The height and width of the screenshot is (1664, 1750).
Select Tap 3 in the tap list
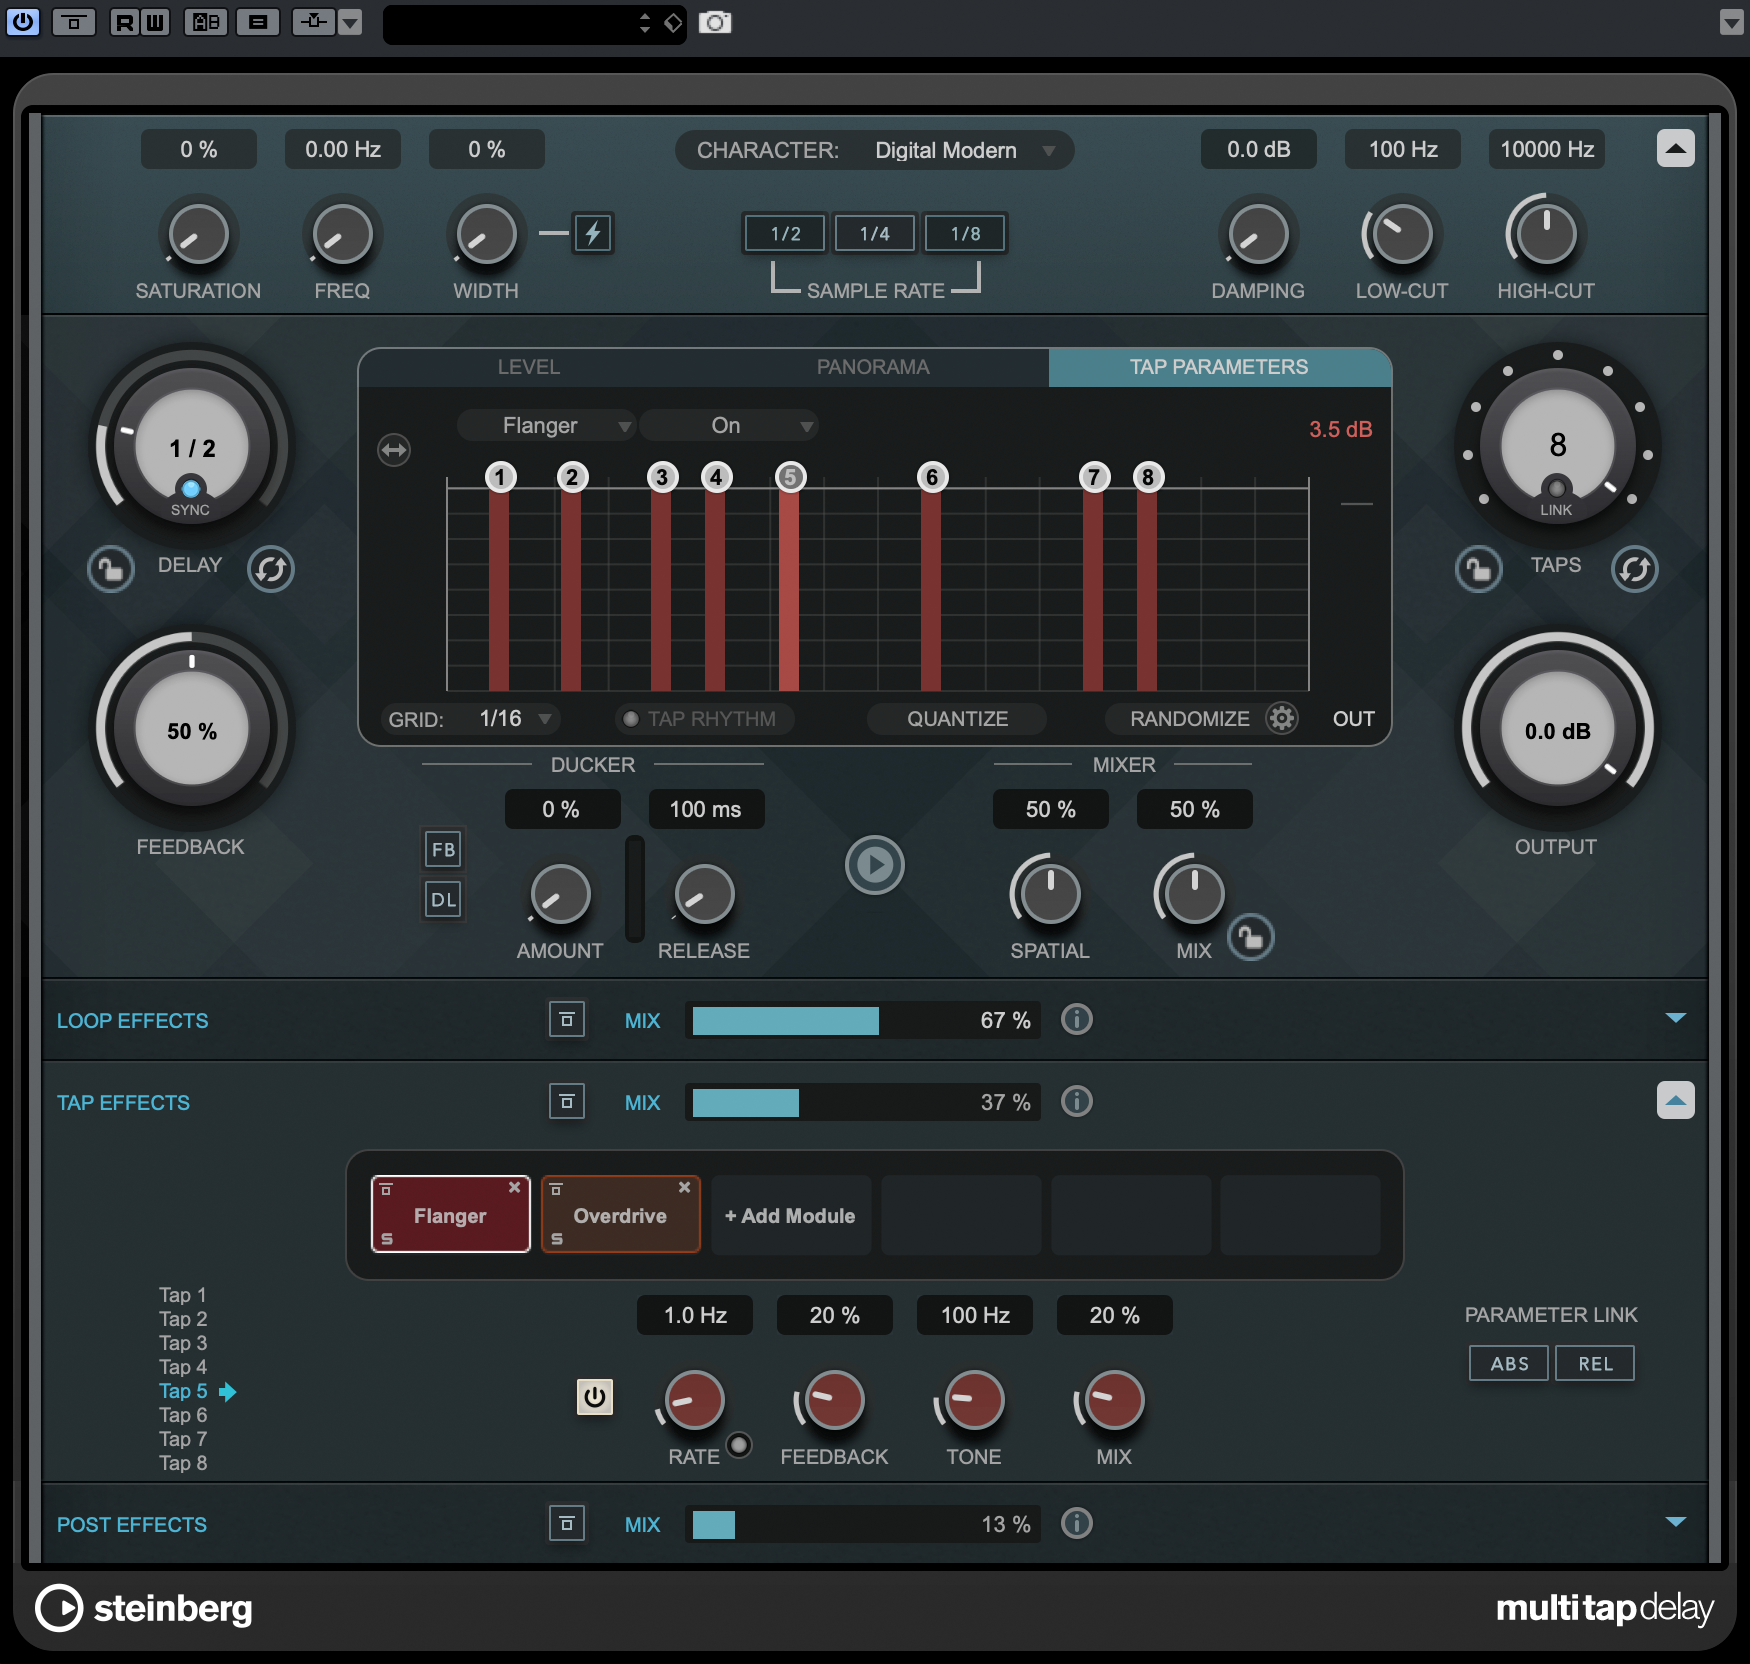tap(183, 1343)
